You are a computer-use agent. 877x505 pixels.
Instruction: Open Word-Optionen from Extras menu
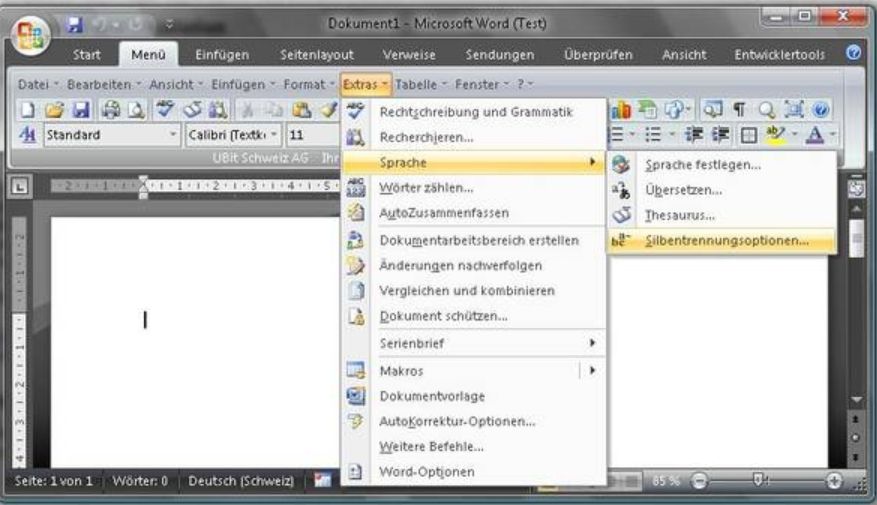coord(474,472)
